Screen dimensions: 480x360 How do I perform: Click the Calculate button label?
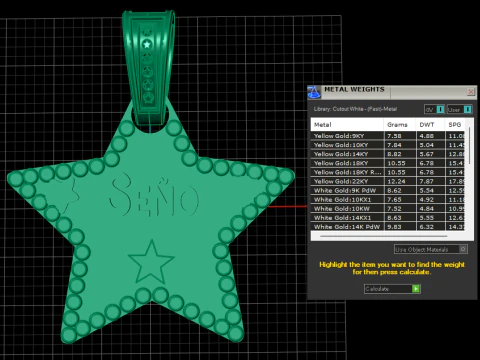click(x=377, y=289)
